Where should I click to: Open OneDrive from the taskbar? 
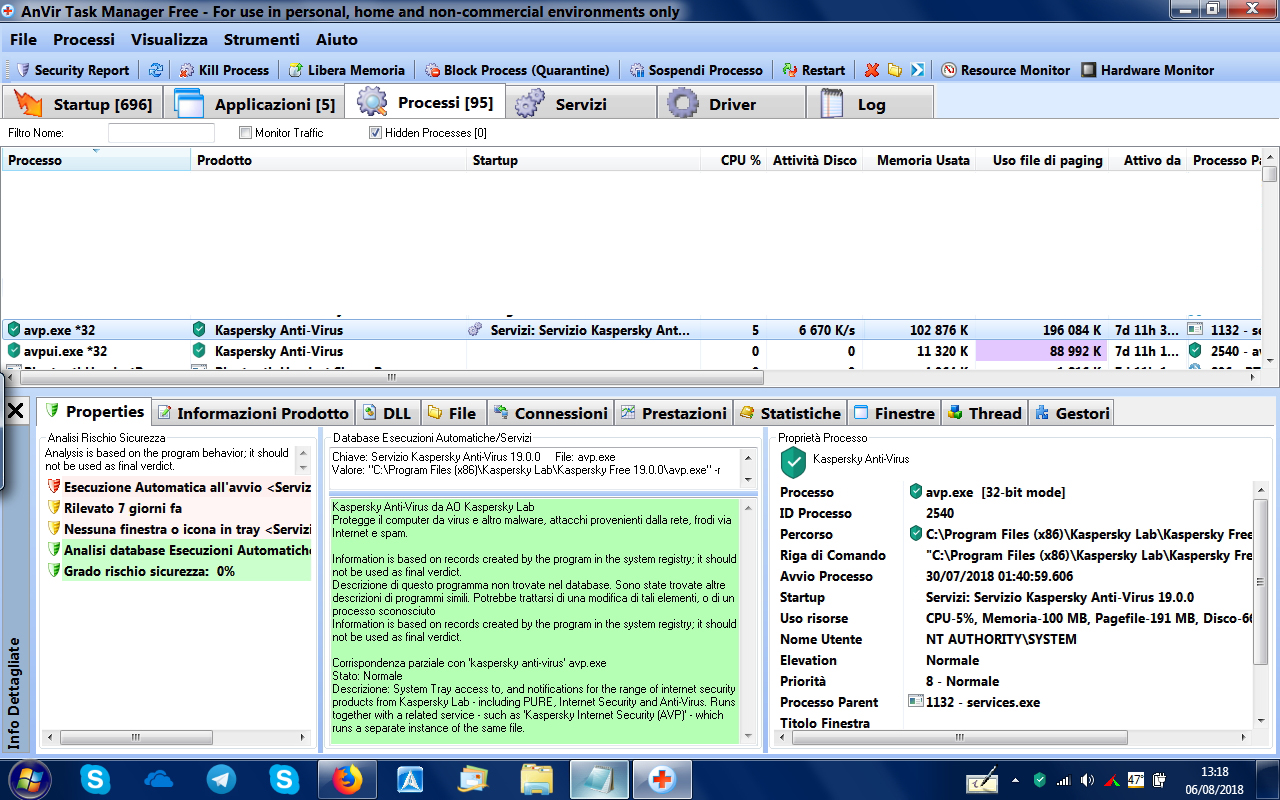158,779
